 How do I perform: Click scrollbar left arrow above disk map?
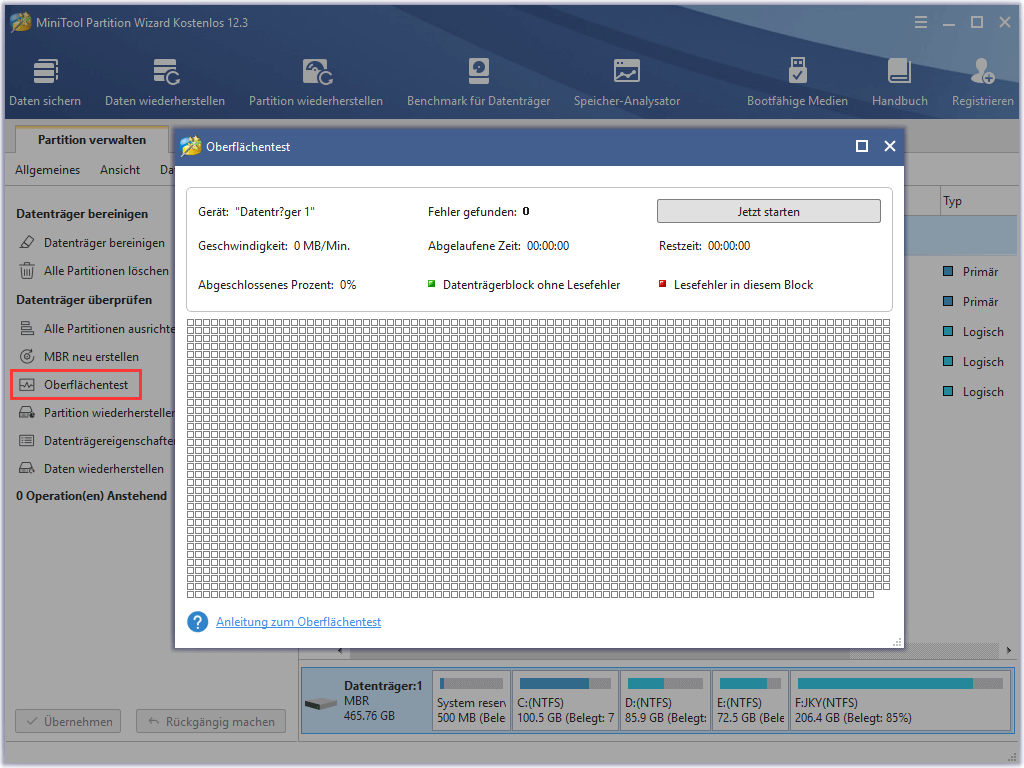(340, 651)
